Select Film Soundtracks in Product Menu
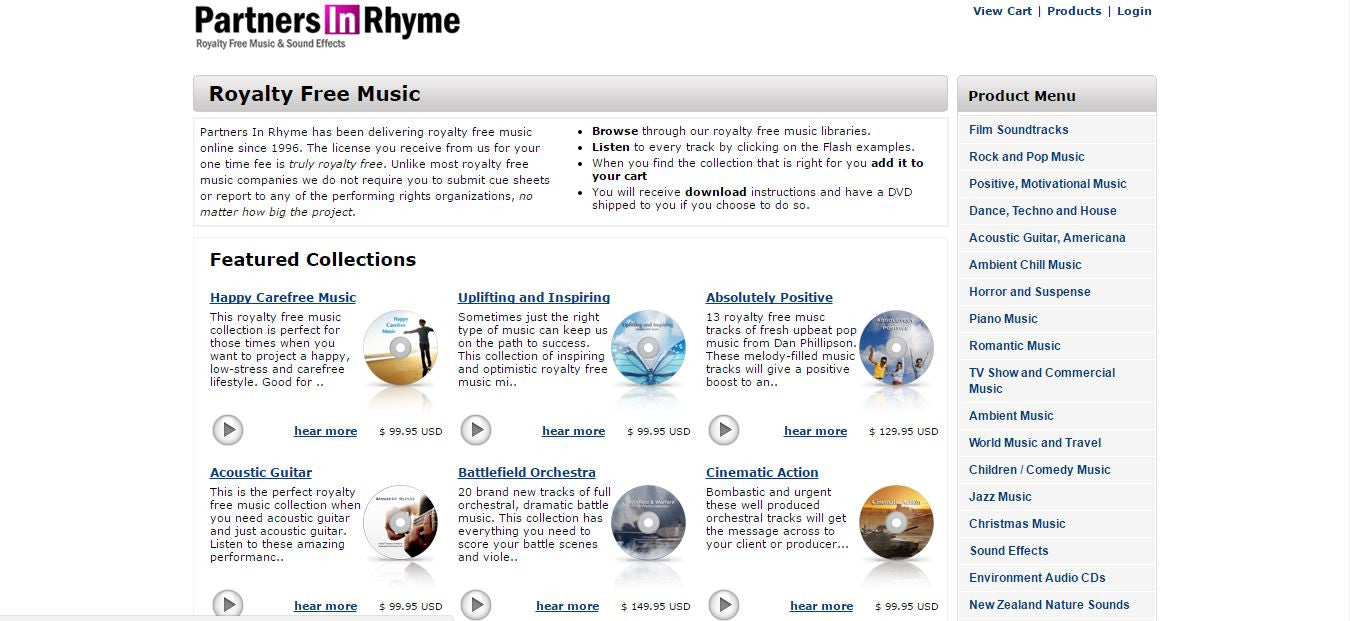 (1018, 130)
